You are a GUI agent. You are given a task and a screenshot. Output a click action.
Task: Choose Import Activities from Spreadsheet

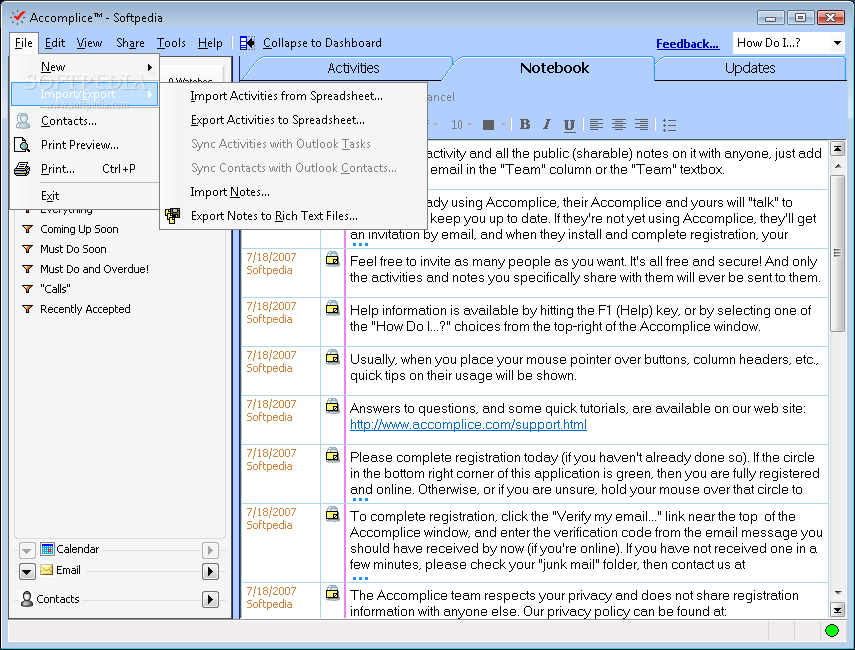coord(293,96)
